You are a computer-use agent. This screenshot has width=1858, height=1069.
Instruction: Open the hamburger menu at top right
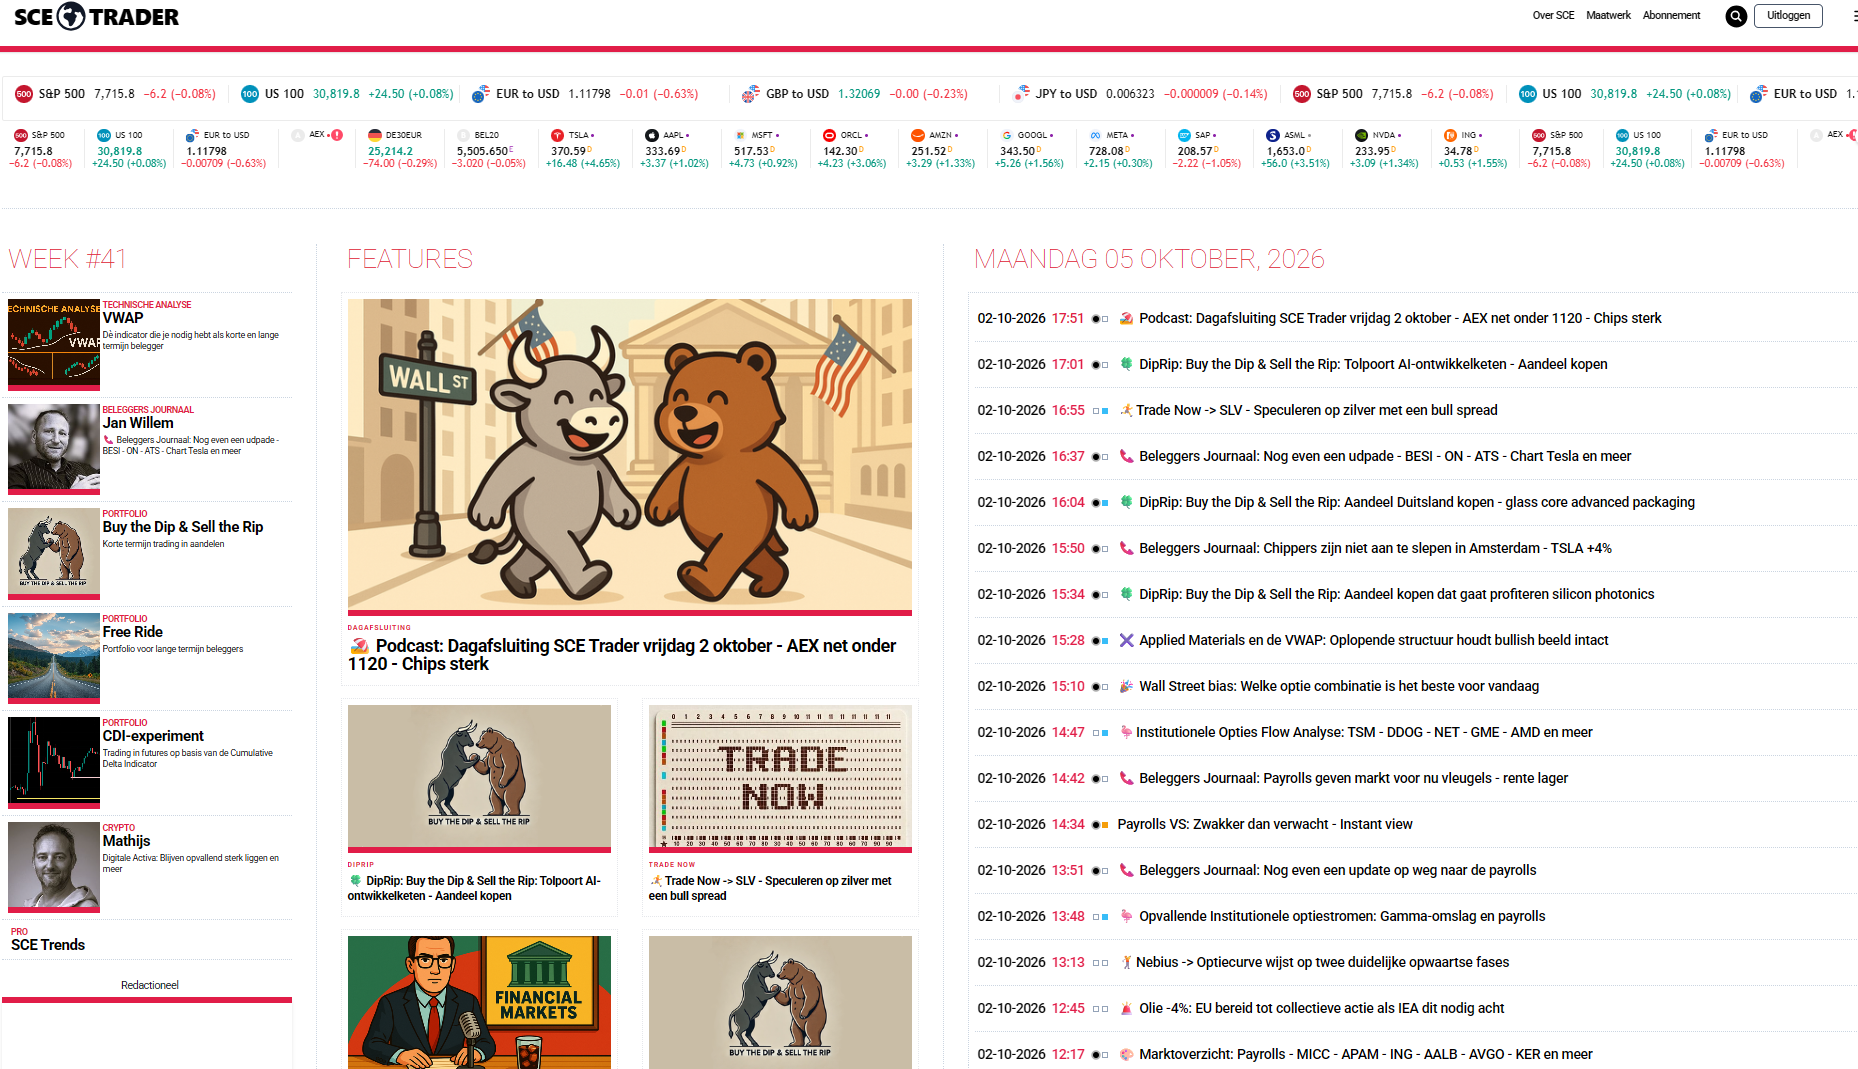[x=1853, y=16]
